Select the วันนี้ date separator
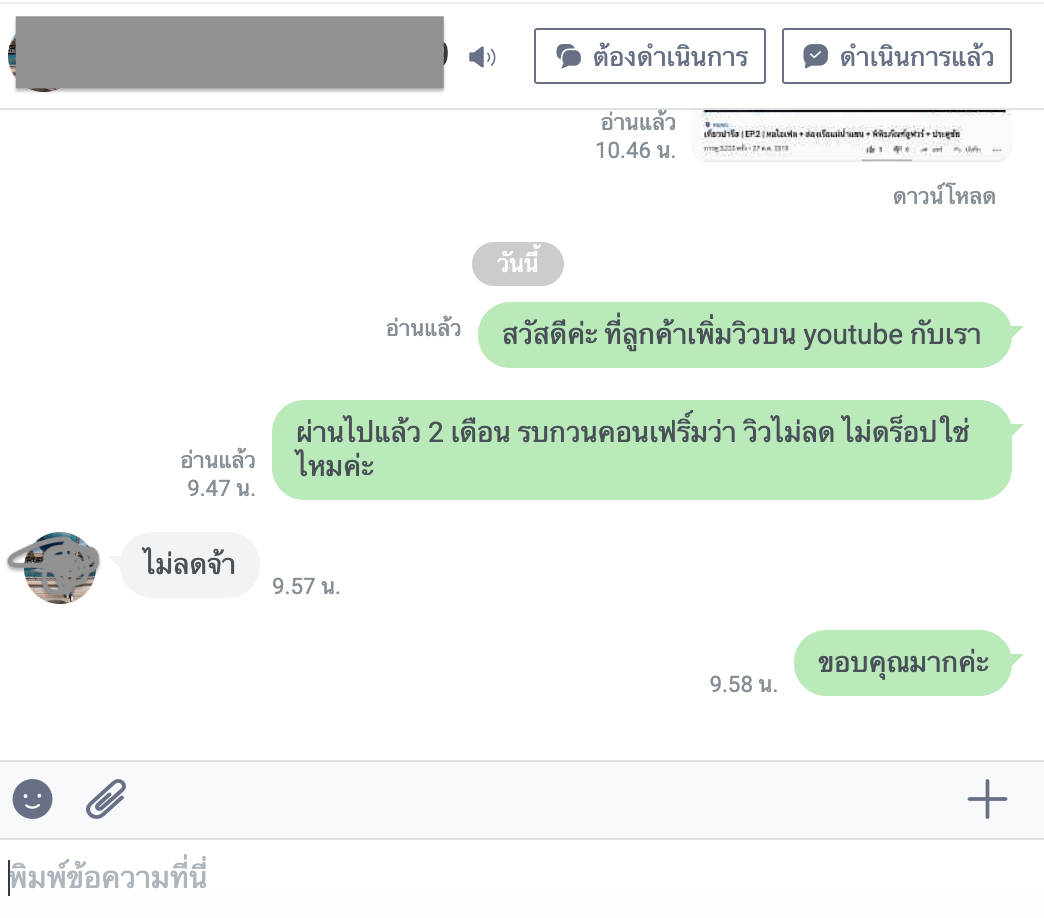 [518, 264]
